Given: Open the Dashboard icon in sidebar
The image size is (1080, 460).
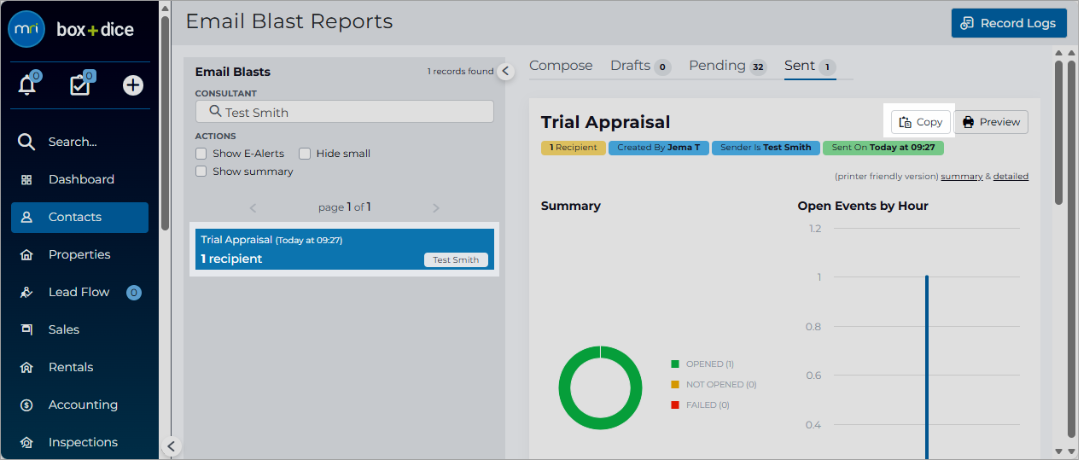Looking at the screenshot, I should click(x=27, y=180).
